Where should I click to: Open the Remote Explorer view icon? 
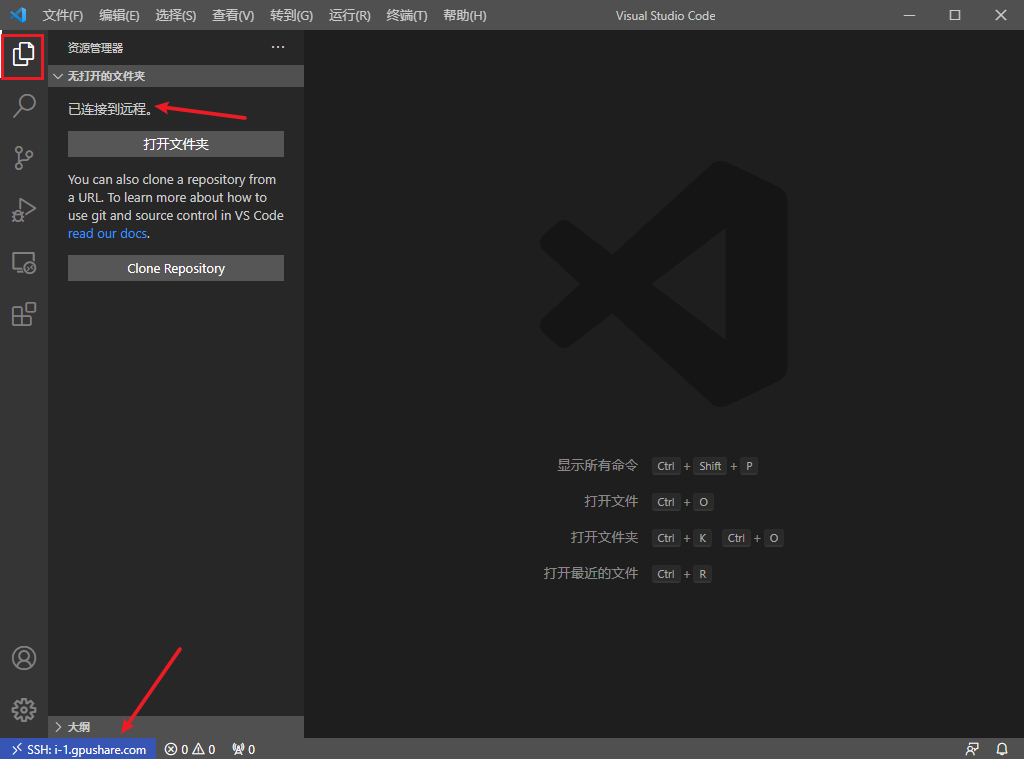coord(24,263)
